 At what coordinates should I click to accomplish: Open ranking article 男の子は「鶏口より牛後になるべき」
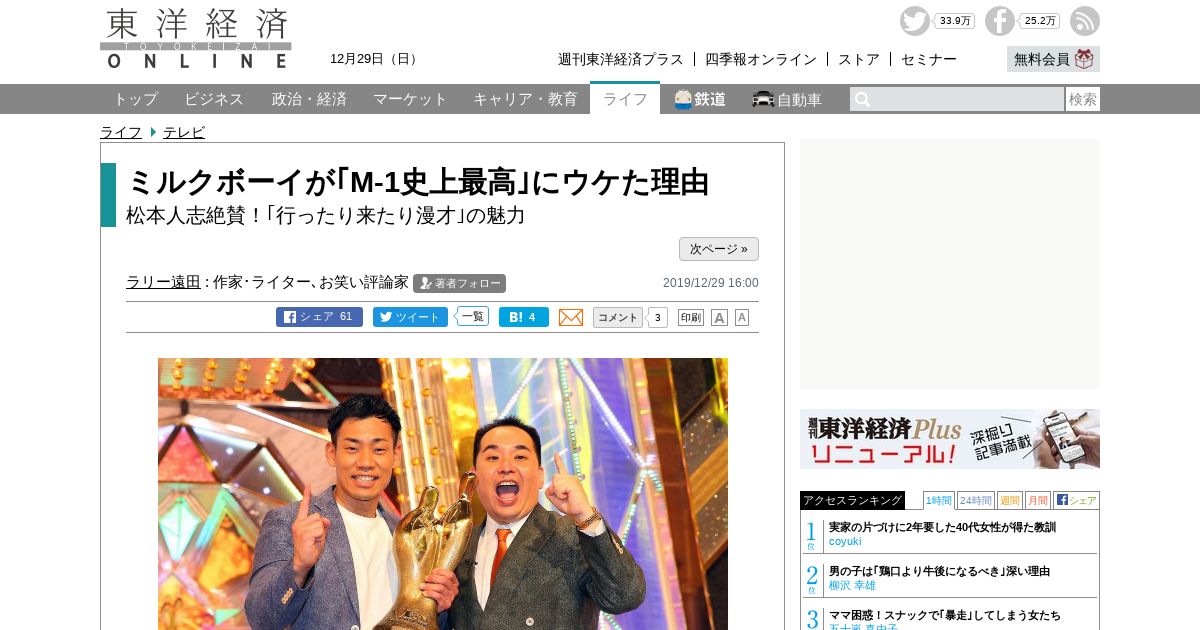pyautogui.click(x=939, y=571)
